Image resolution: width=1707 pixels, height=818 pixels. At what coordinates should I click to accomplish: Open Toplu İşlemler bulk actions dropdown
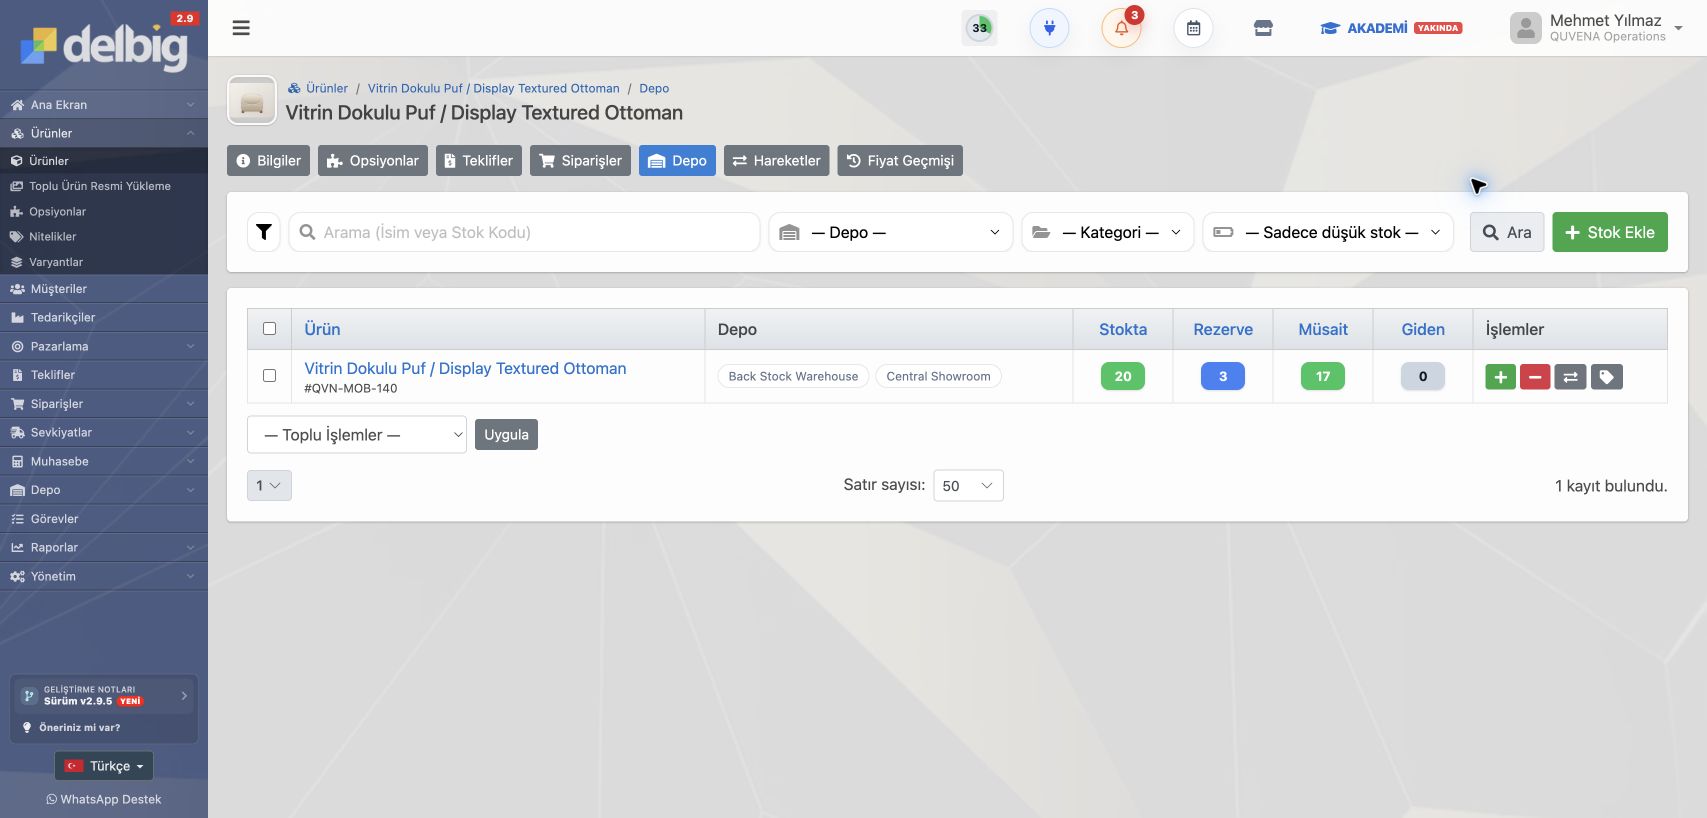(x=357, y=435)
